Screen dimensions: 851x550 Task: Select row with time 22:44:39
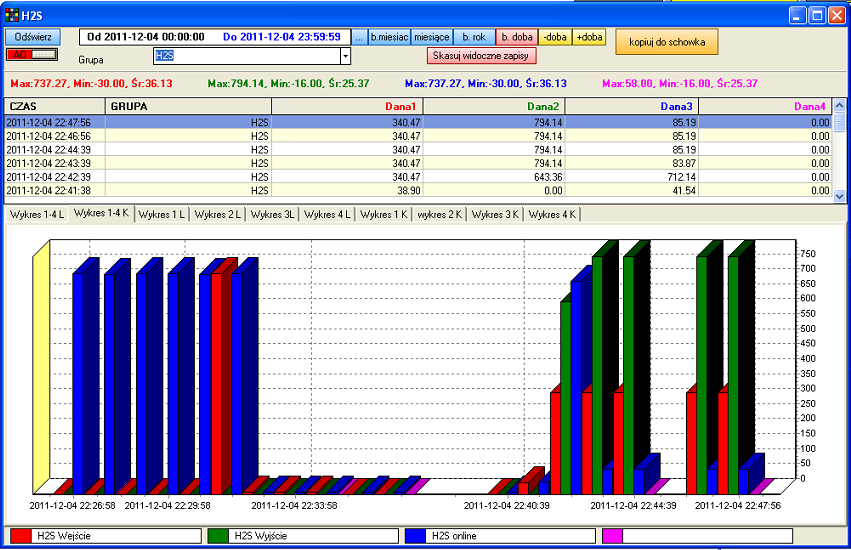click(x=418, y=149)
